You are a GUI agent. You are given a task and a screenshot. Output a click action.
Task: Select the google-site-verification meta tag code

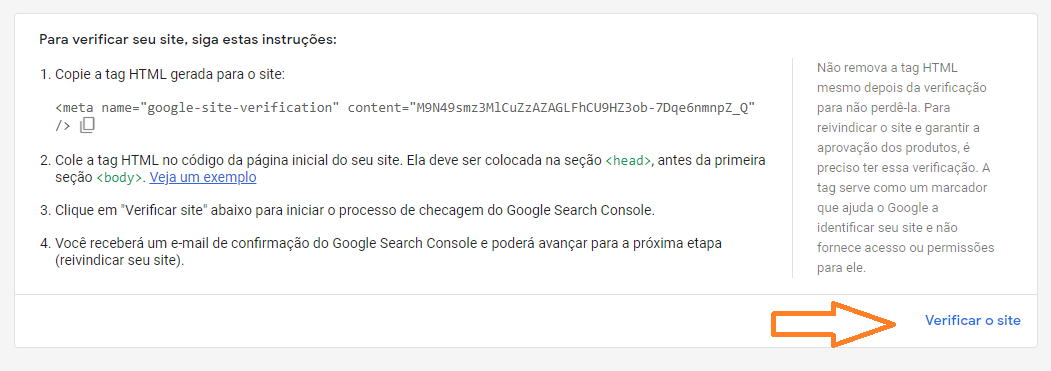point(406,116)
